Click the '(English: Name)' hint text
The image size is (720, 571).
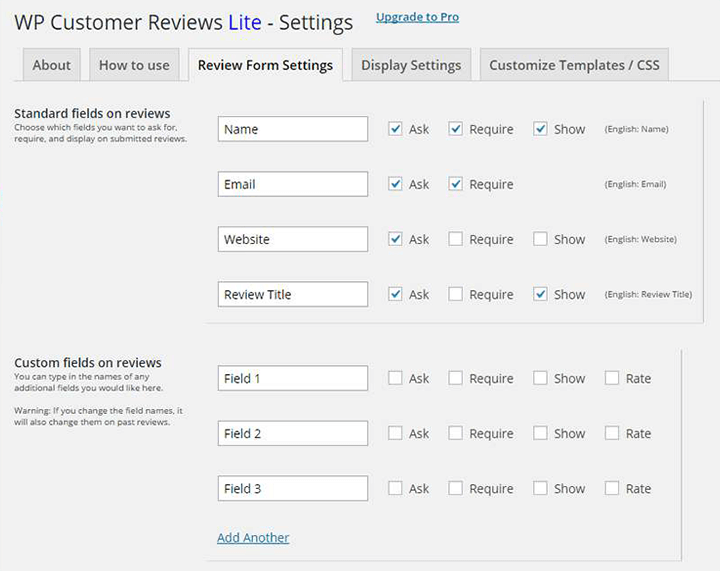tap(636, 129)
